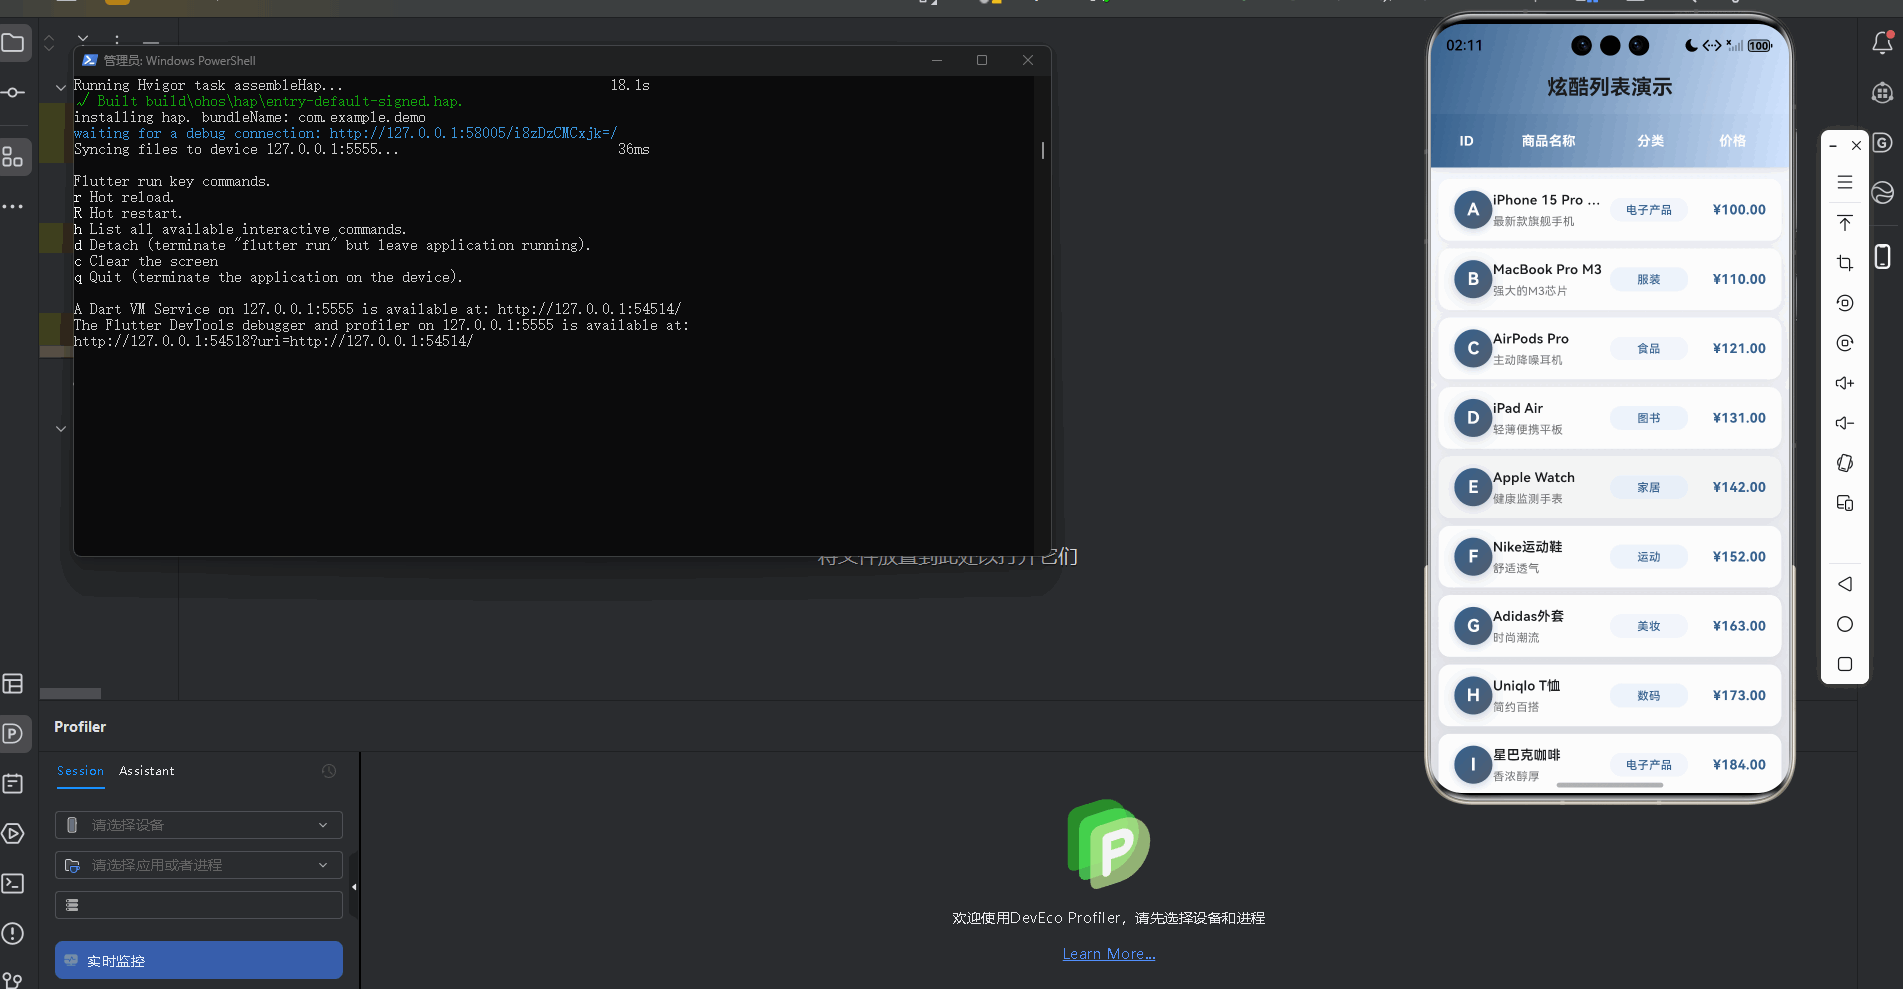Click the emulator rotate left icon
Viewport: 1903px width, 989px height.
[x=1845, y=303]
